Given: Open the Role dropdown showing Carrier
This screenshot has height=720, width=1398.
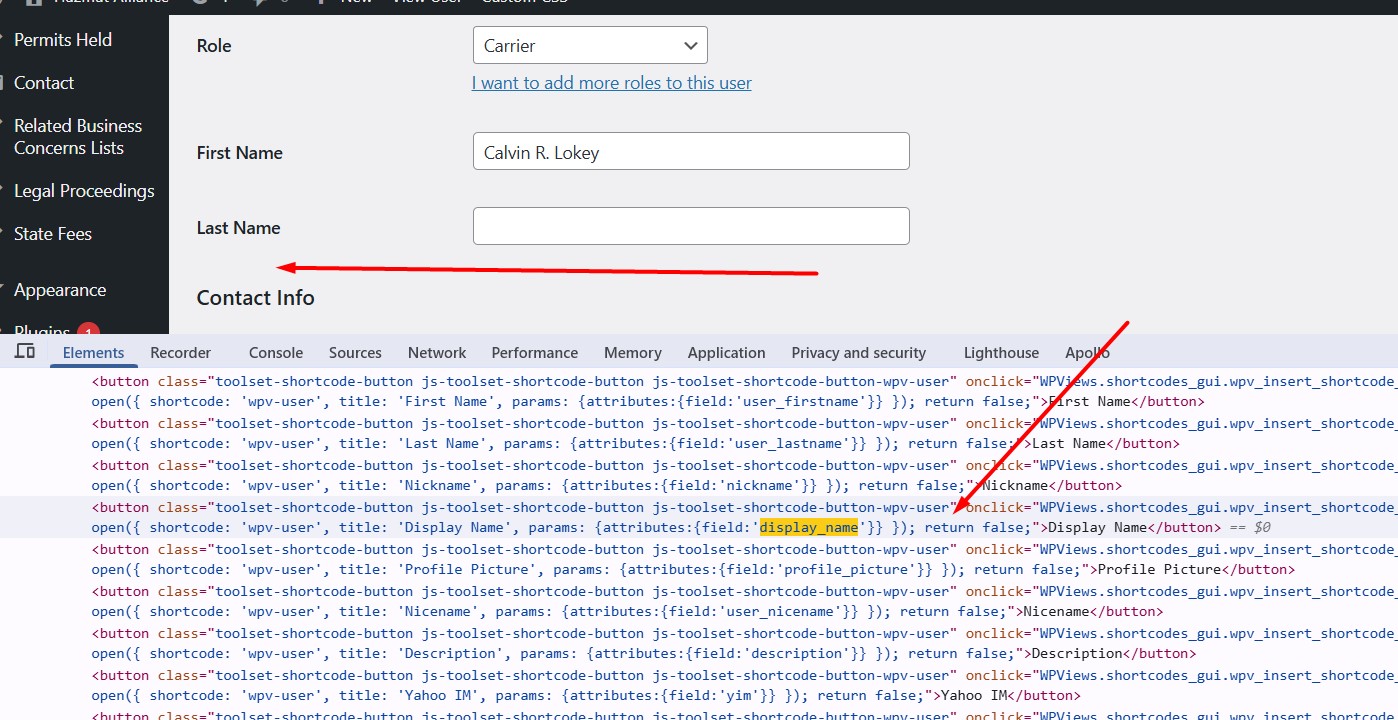Looking at the screenshot, I should tap(590, 45).
